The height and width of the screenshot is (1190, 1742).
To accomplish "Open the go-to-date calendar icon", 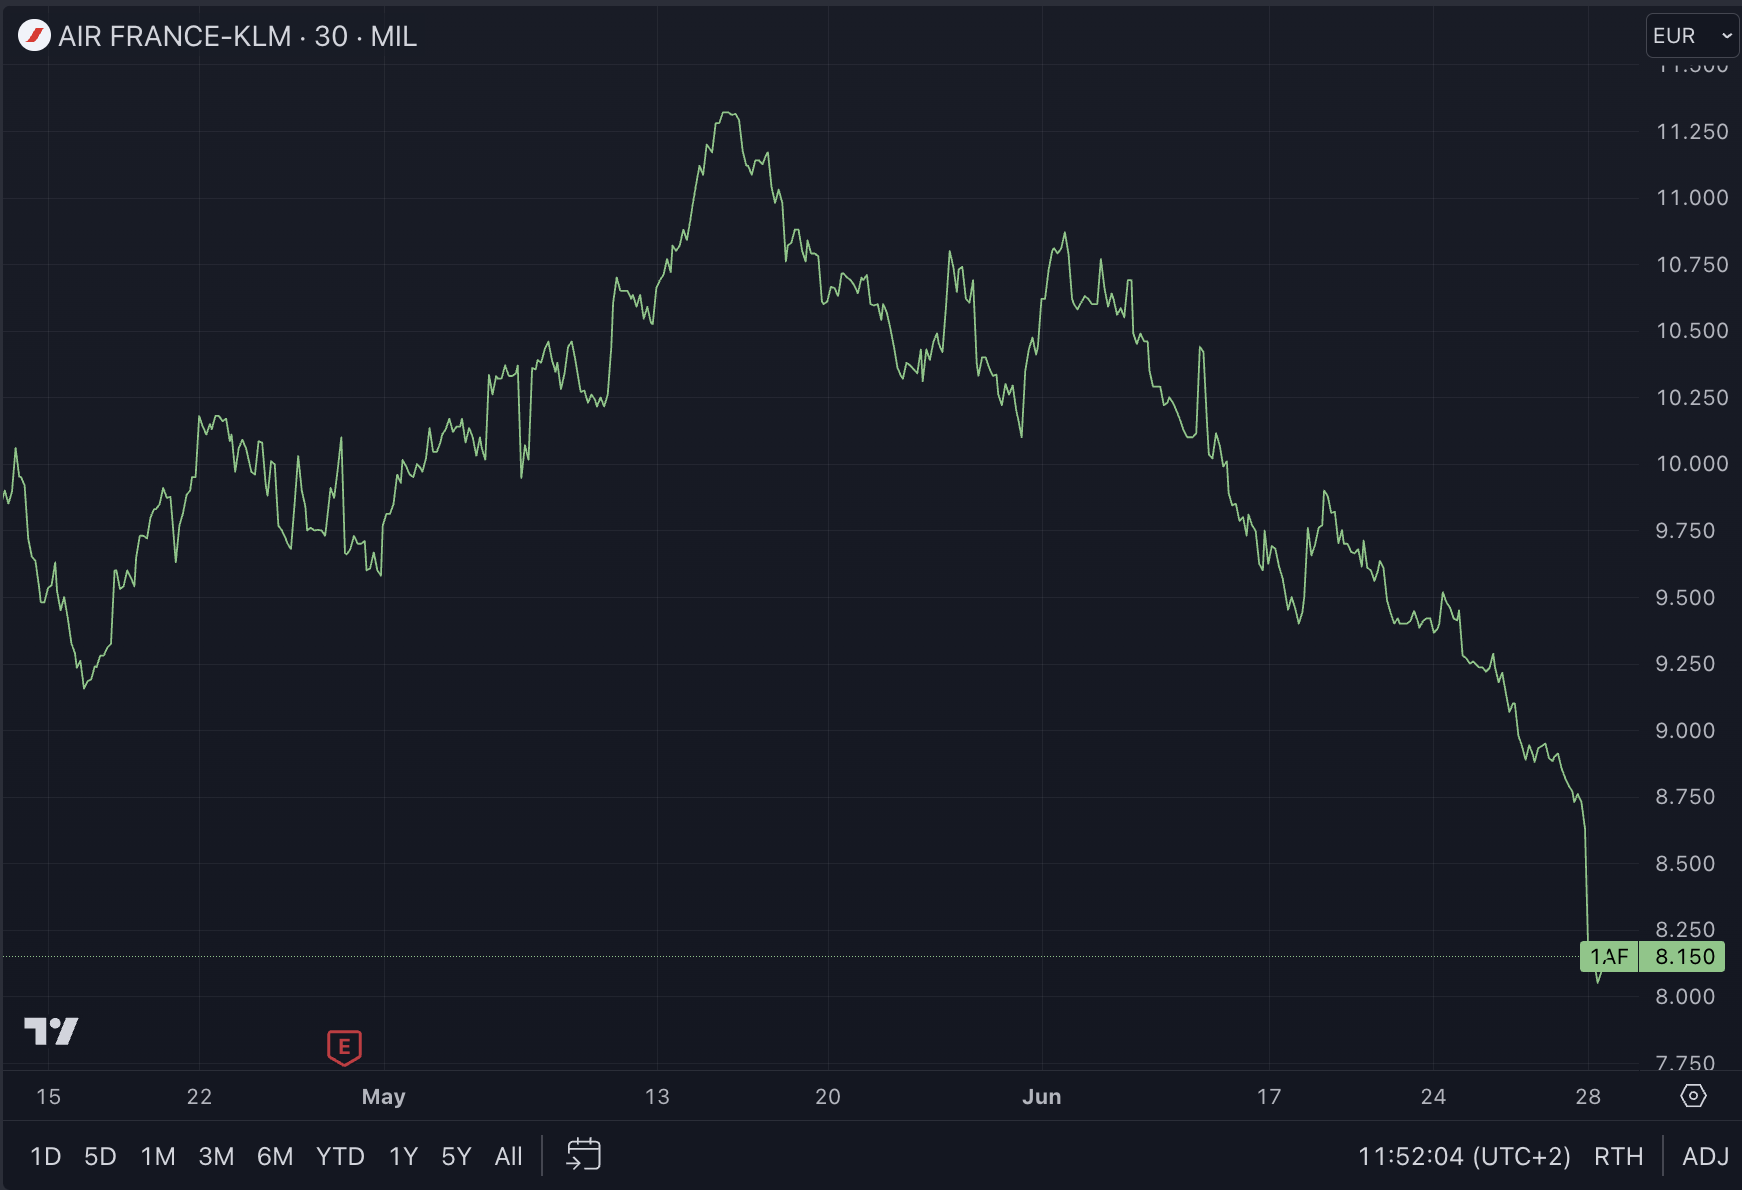I will click(x=583, y=1154).
